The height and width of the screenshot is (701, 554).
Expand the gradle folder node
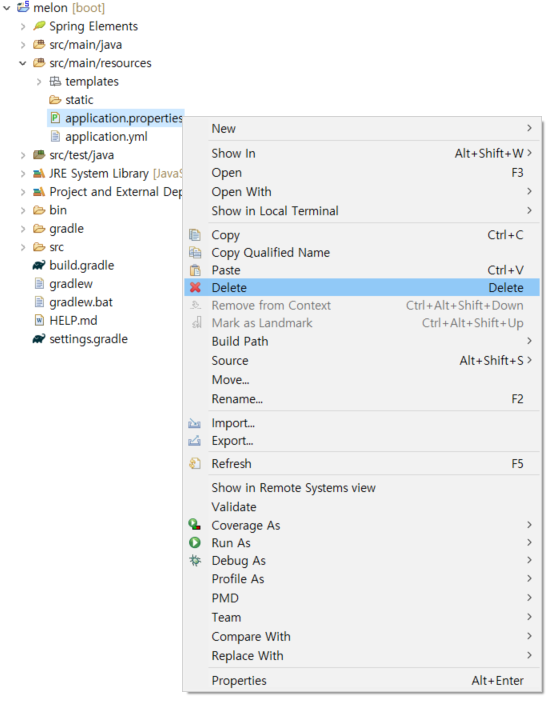pyautogui.click(x=23, y=229)
